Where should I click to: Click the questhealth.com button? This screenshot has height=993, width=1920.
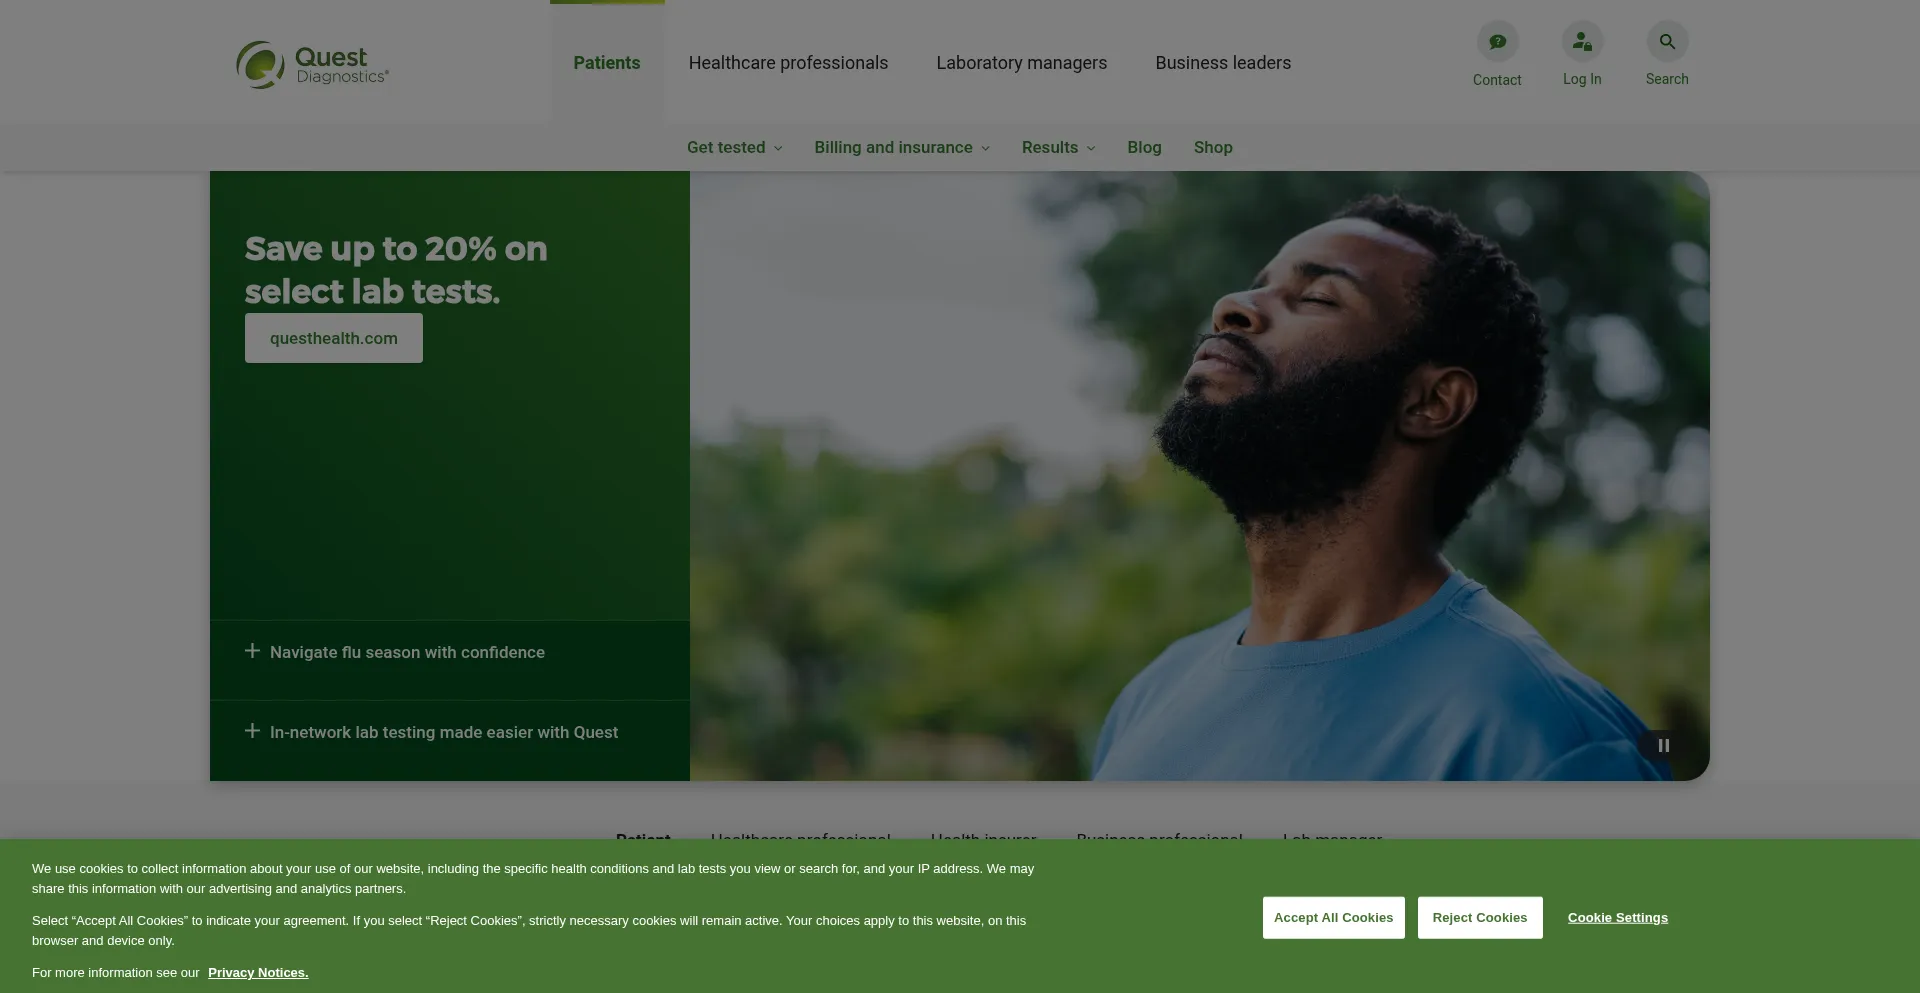334,338
